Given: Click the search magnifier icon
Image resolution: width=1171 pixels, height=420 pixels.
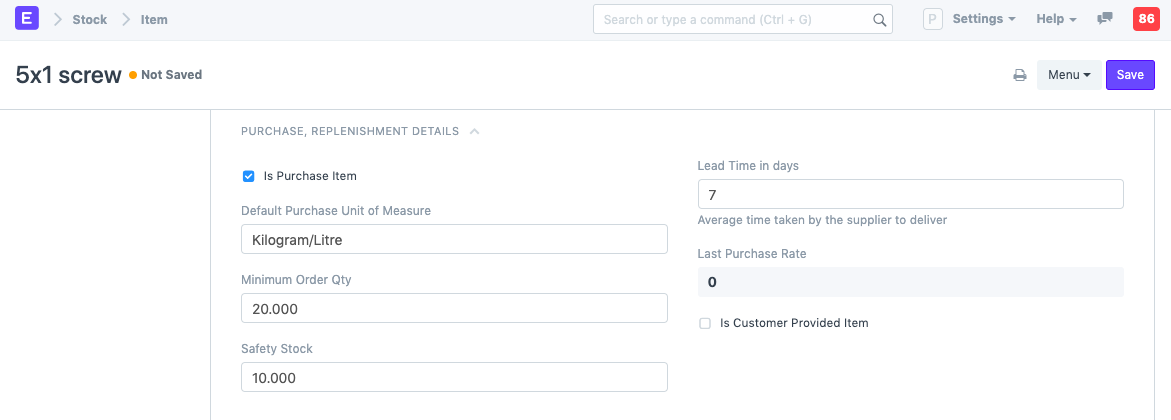Looking at the screenshot, I should pos(880,19).
